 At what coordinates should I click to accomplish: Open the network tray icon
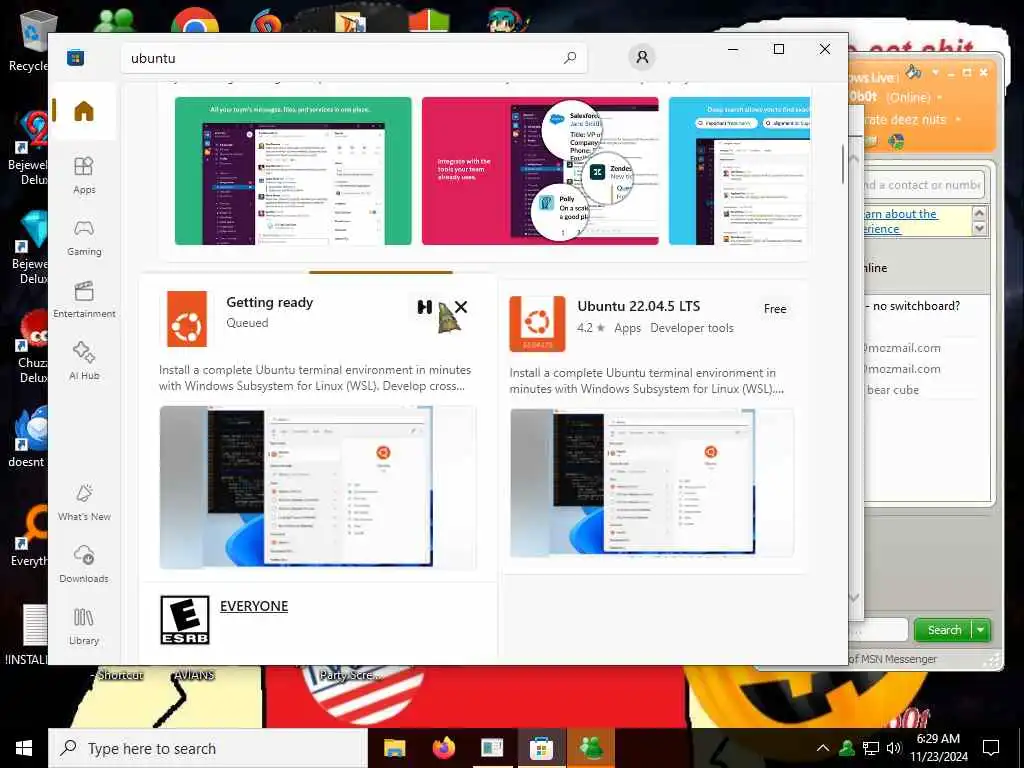click(871, 748)
